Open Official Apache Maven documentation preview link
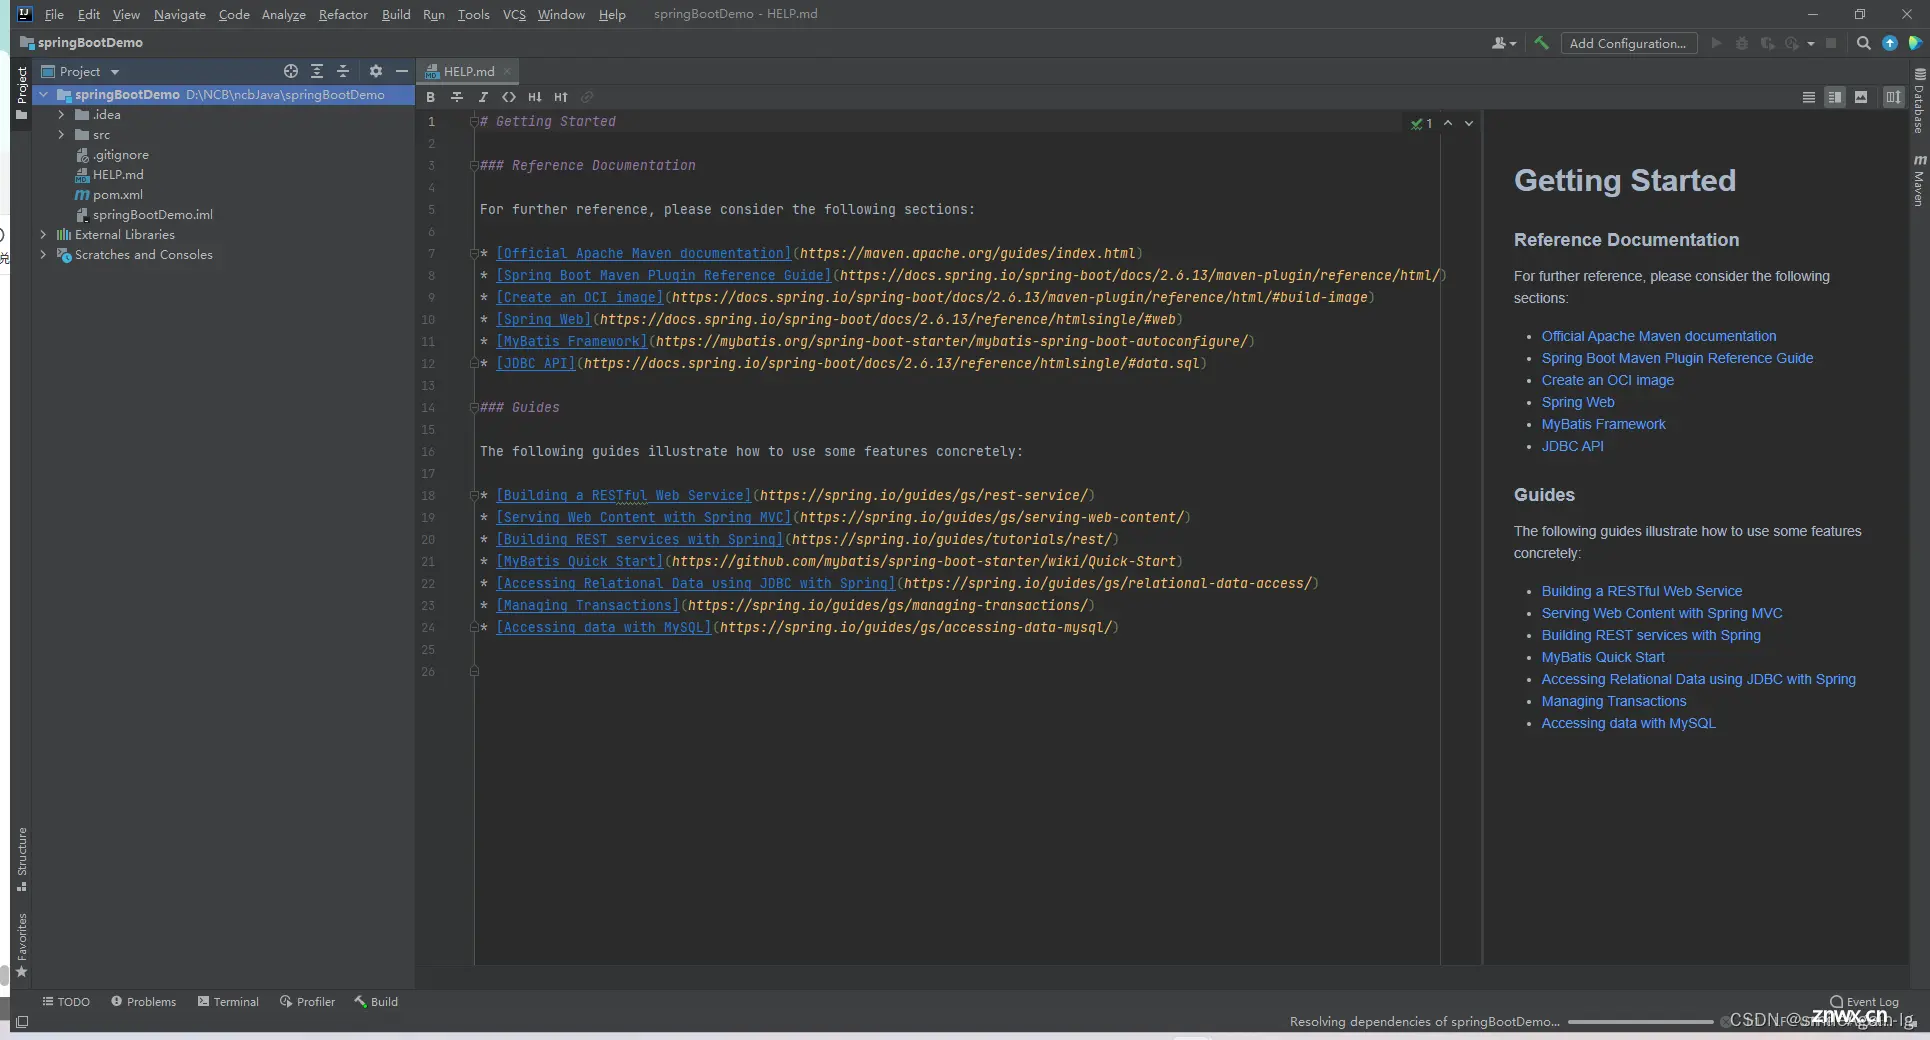This screenshot has height=1040, width=1930. (x=1659, y=336)
